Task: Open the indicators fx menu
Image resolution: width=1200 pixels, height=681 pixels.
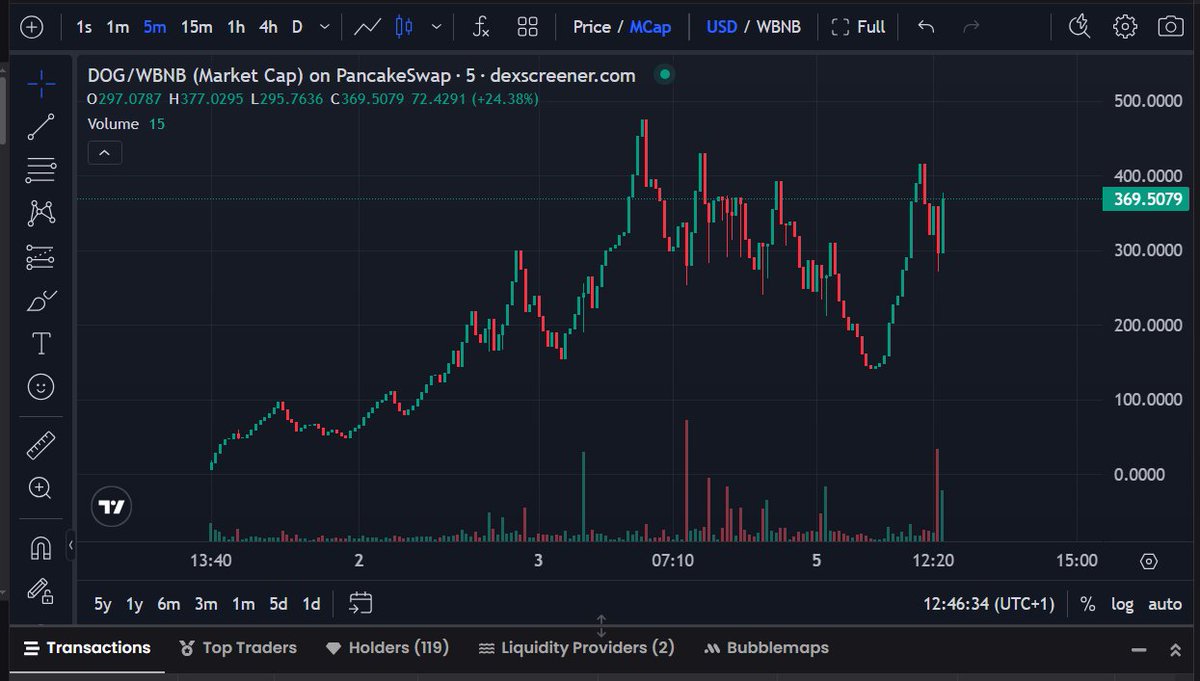Action: pos(481,27)
